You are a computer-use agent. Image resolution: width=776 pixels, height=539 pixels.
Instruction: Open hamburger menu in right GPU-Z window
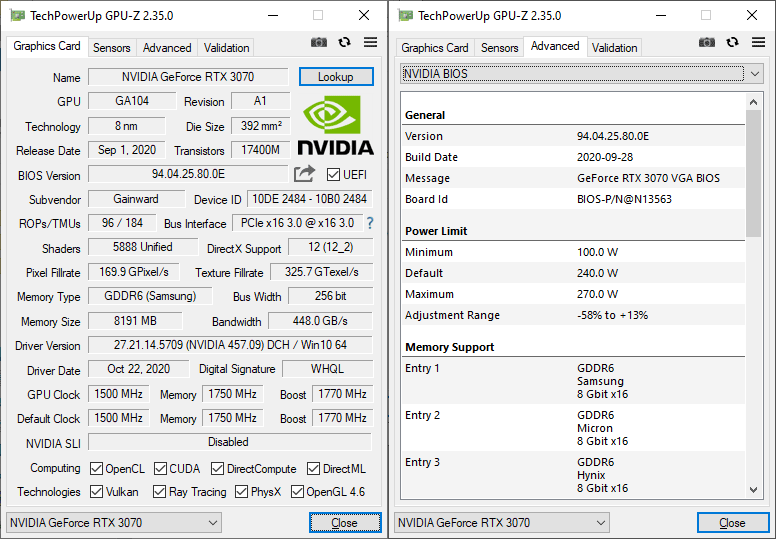(758, 43)
